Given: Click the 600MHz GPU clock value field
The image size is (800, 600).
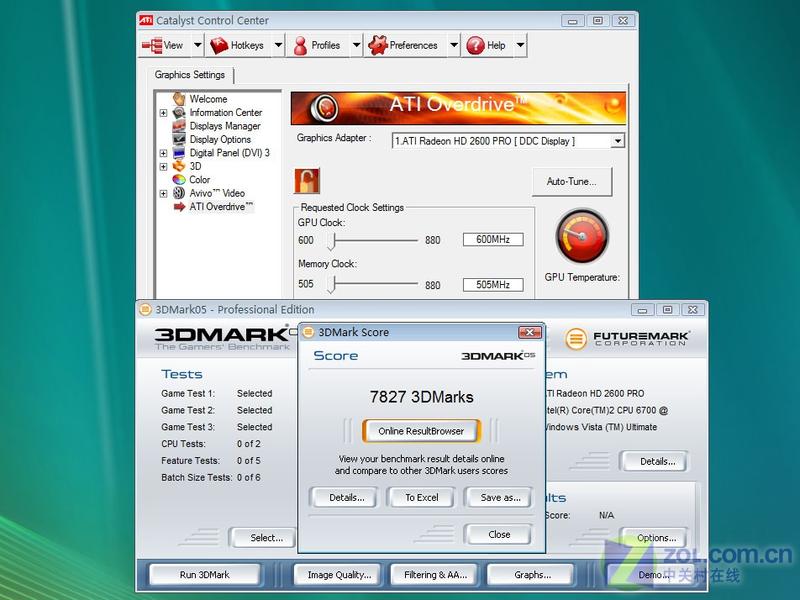Looking at the screenshot, I should point(493,239).
